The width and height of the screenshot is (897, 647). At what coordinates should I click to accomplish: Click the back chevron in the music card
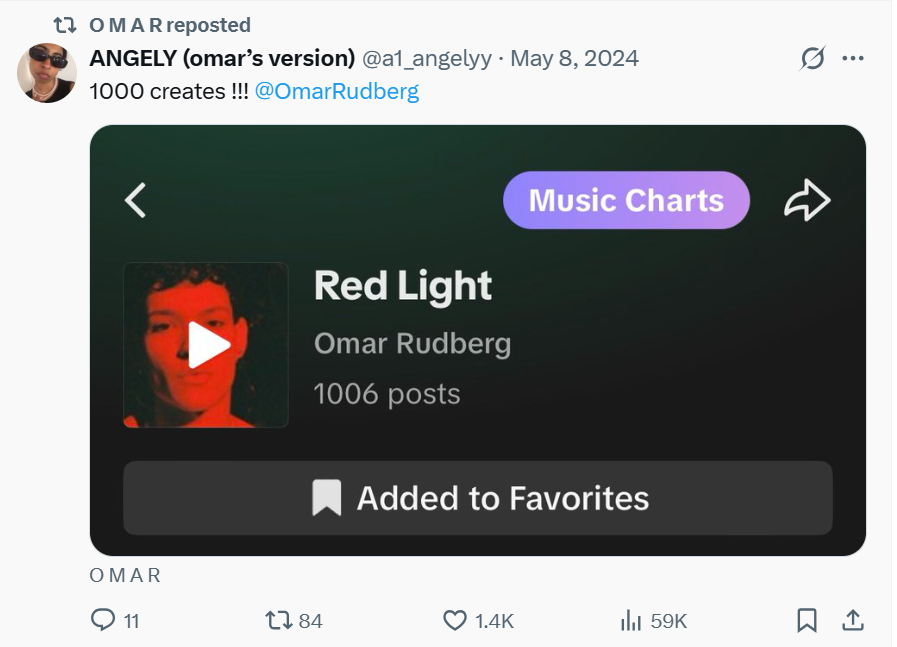coord(135,200)
